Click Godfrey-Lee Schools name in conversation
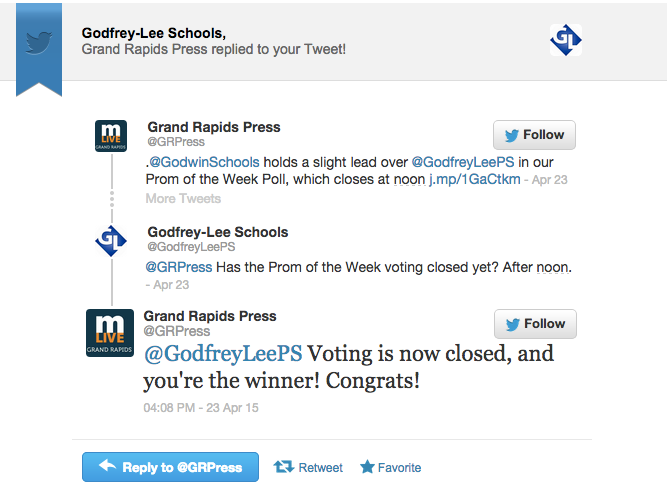Viewport: 667px width, 493px height. coord(218,232)
